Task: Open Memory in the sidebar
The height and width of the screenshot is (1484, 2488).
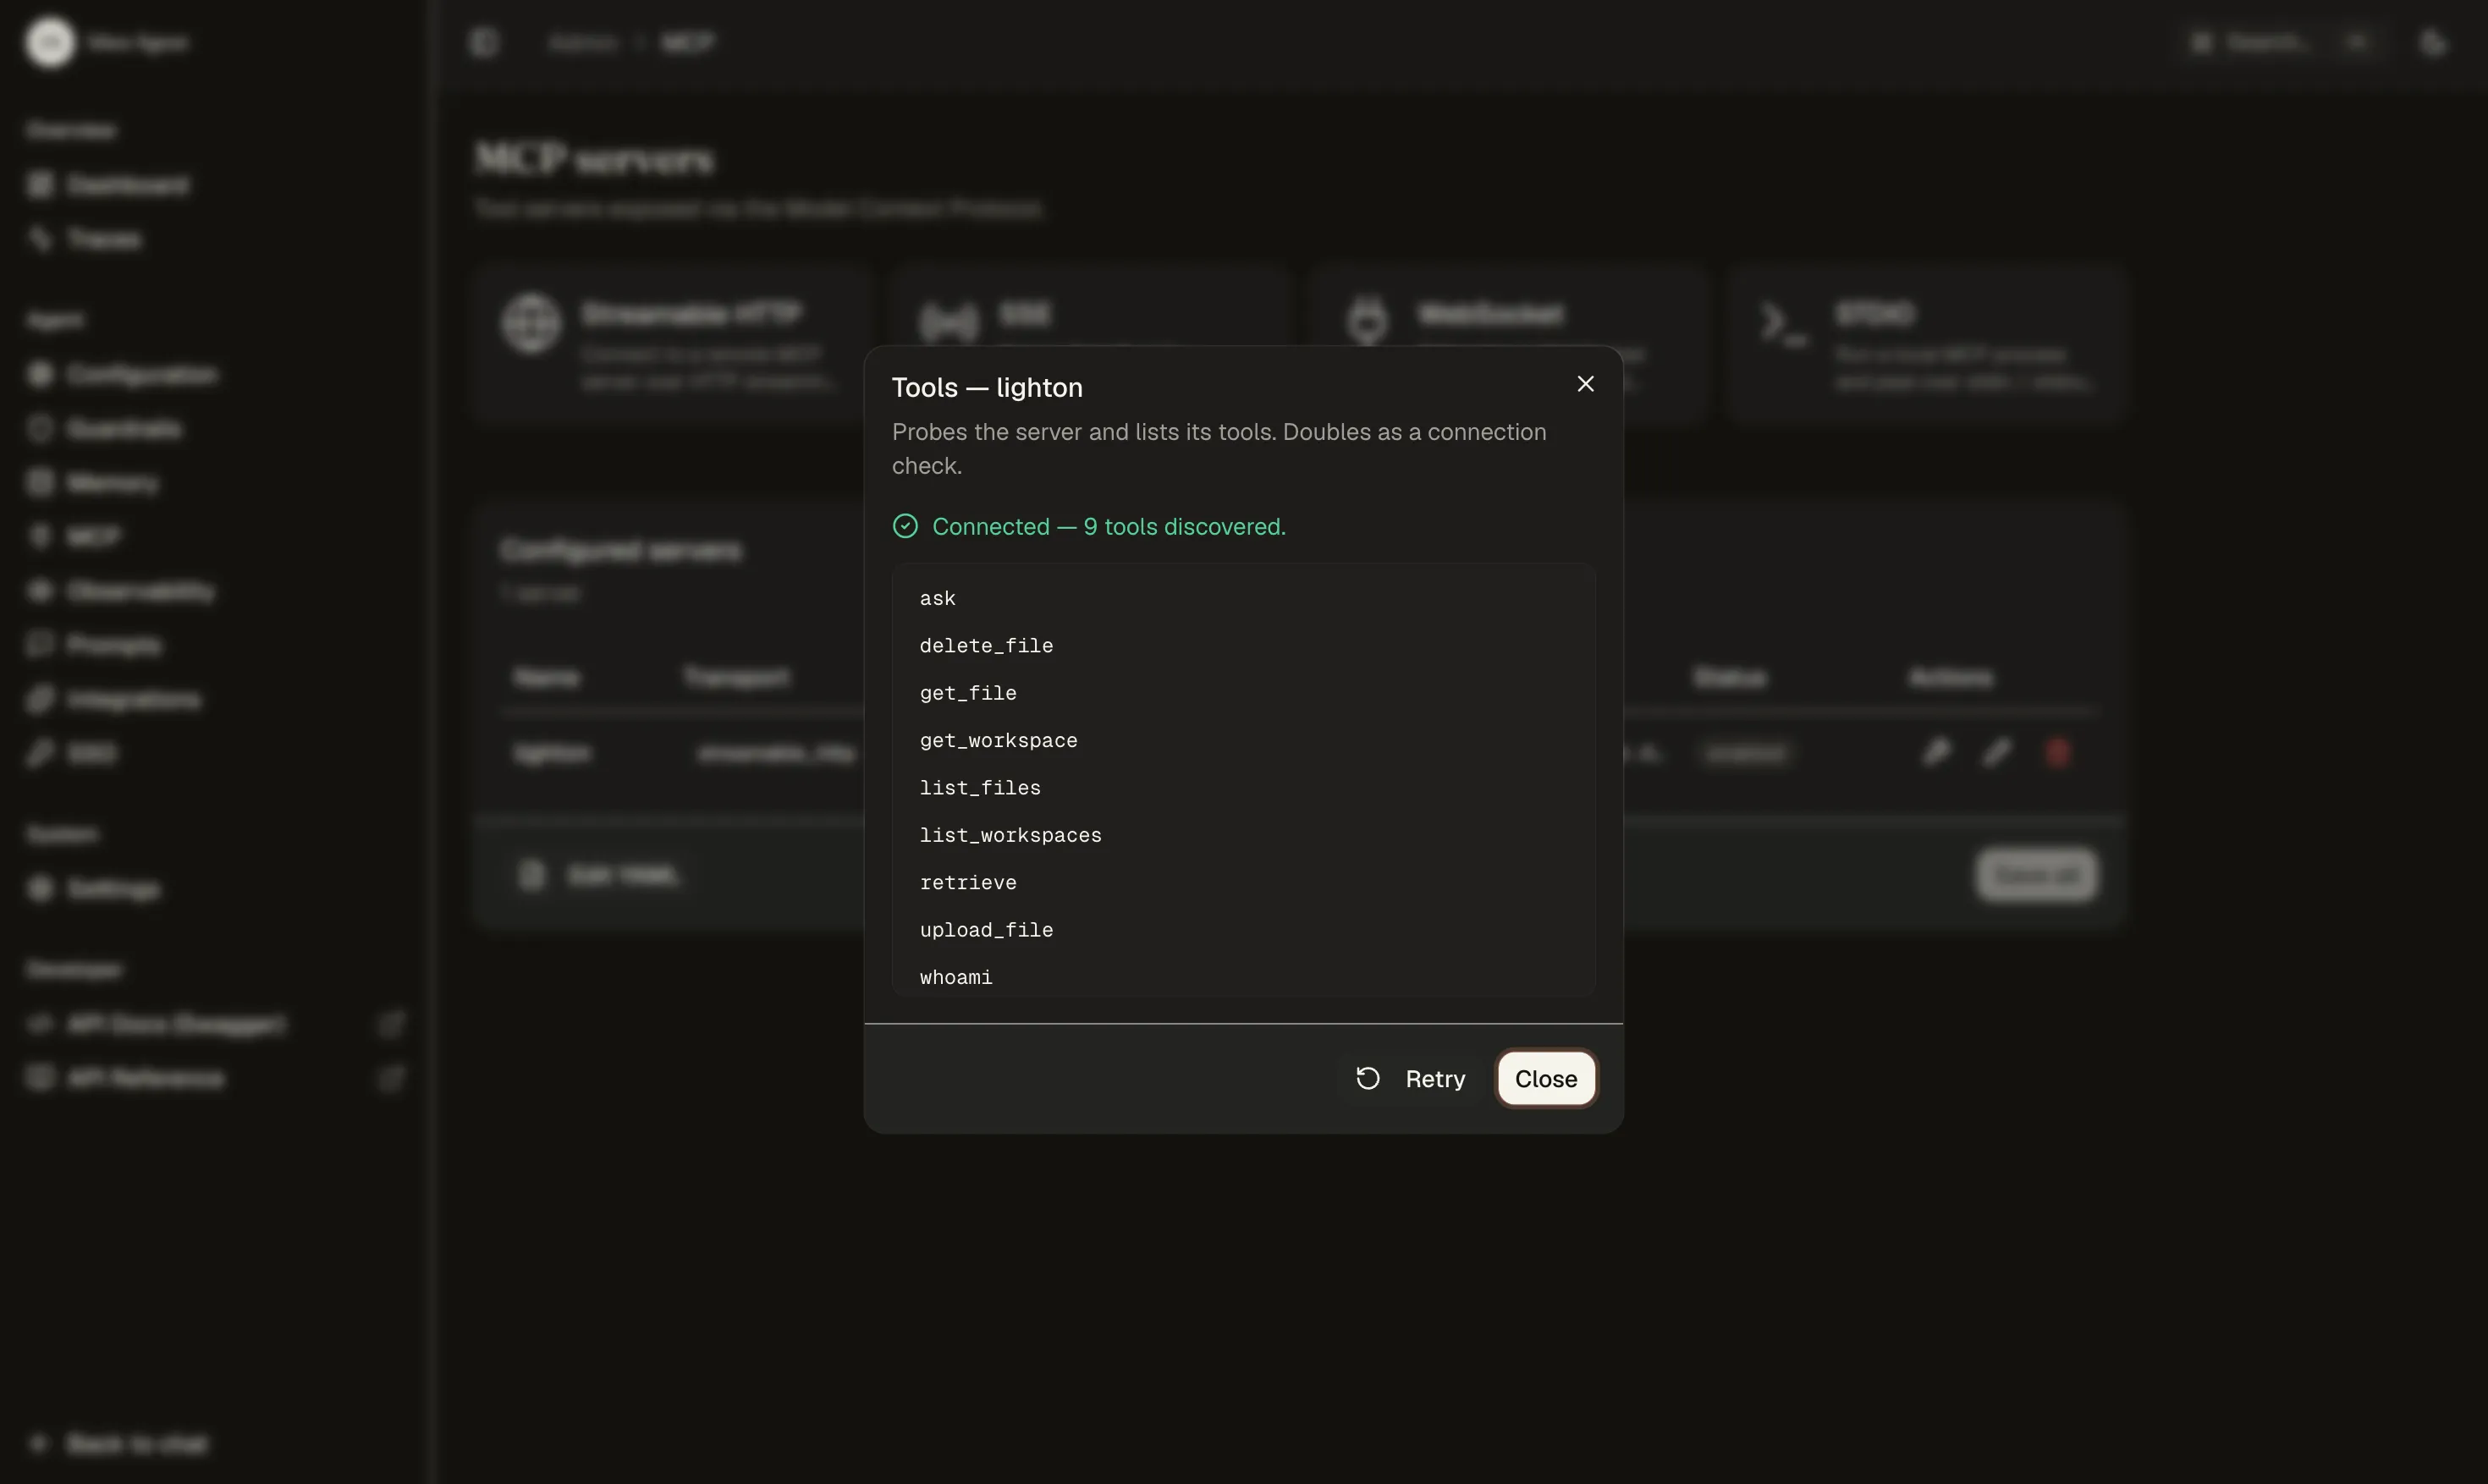Action: (112, 483)
